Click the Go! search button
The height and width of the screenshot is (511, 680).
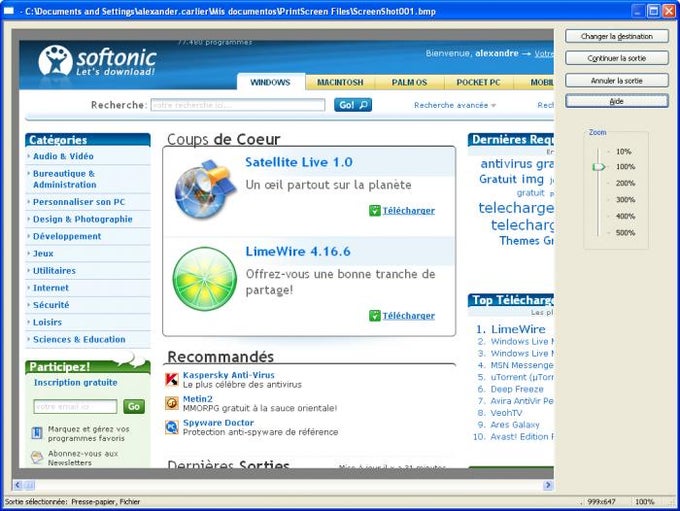pyautogui.click(x=353, y=105)
